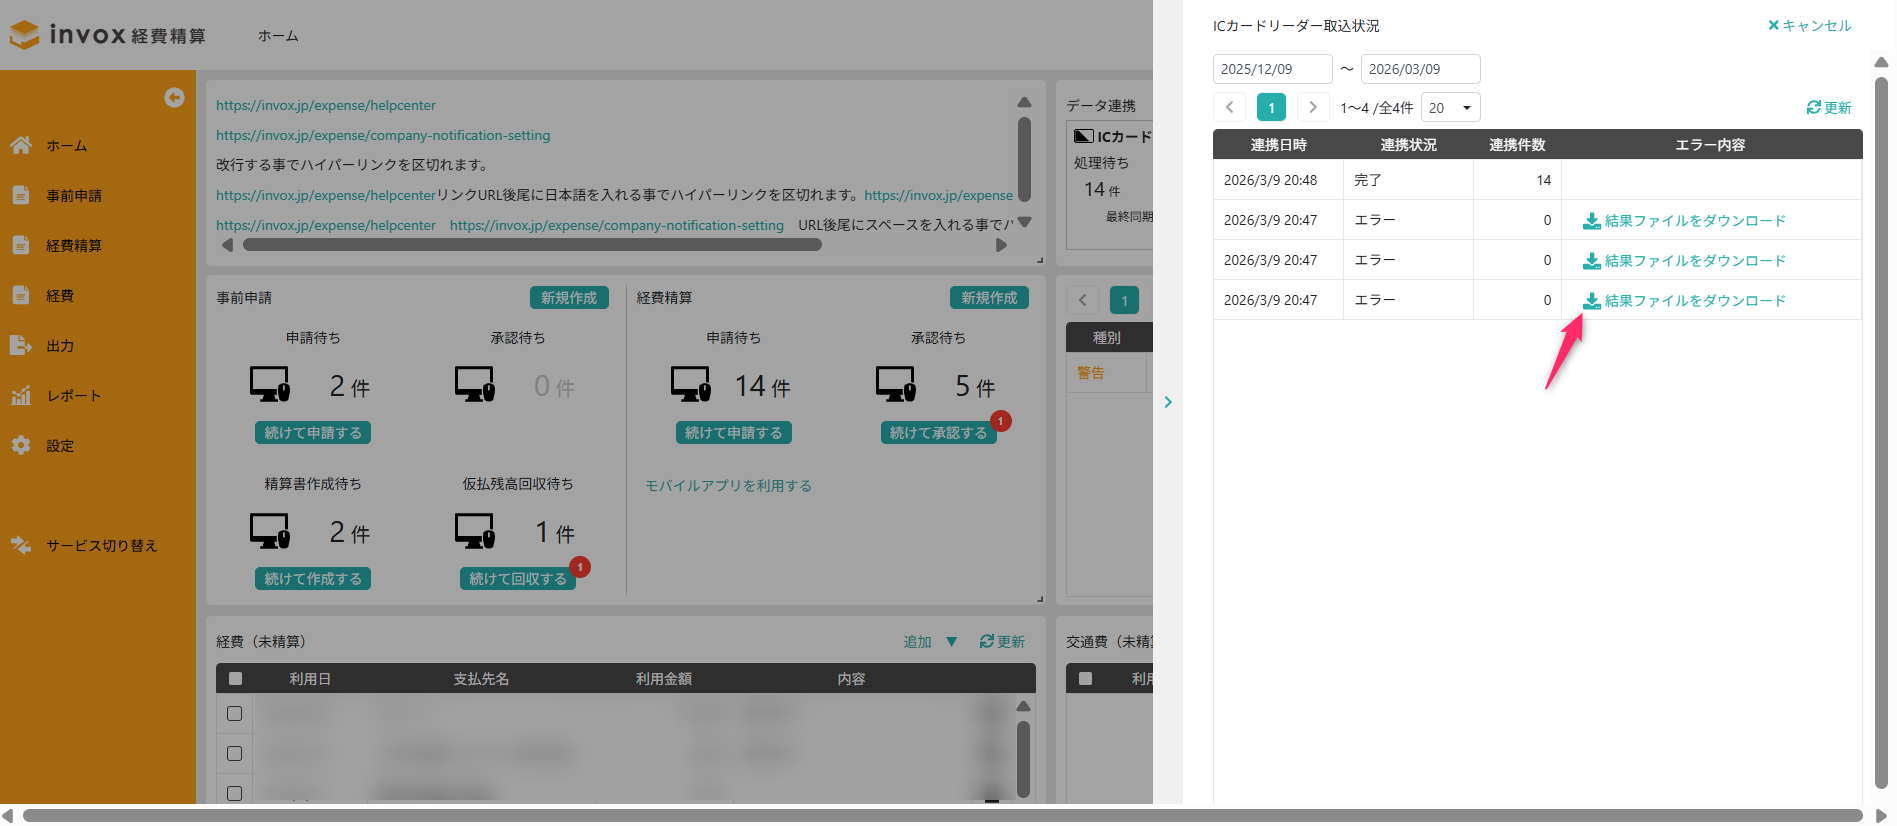The width and height of the screenshot is (1897, 826).
Task: Expand the 追加 dropdown arrow in 経費 section
Action: tap(952, 641)
